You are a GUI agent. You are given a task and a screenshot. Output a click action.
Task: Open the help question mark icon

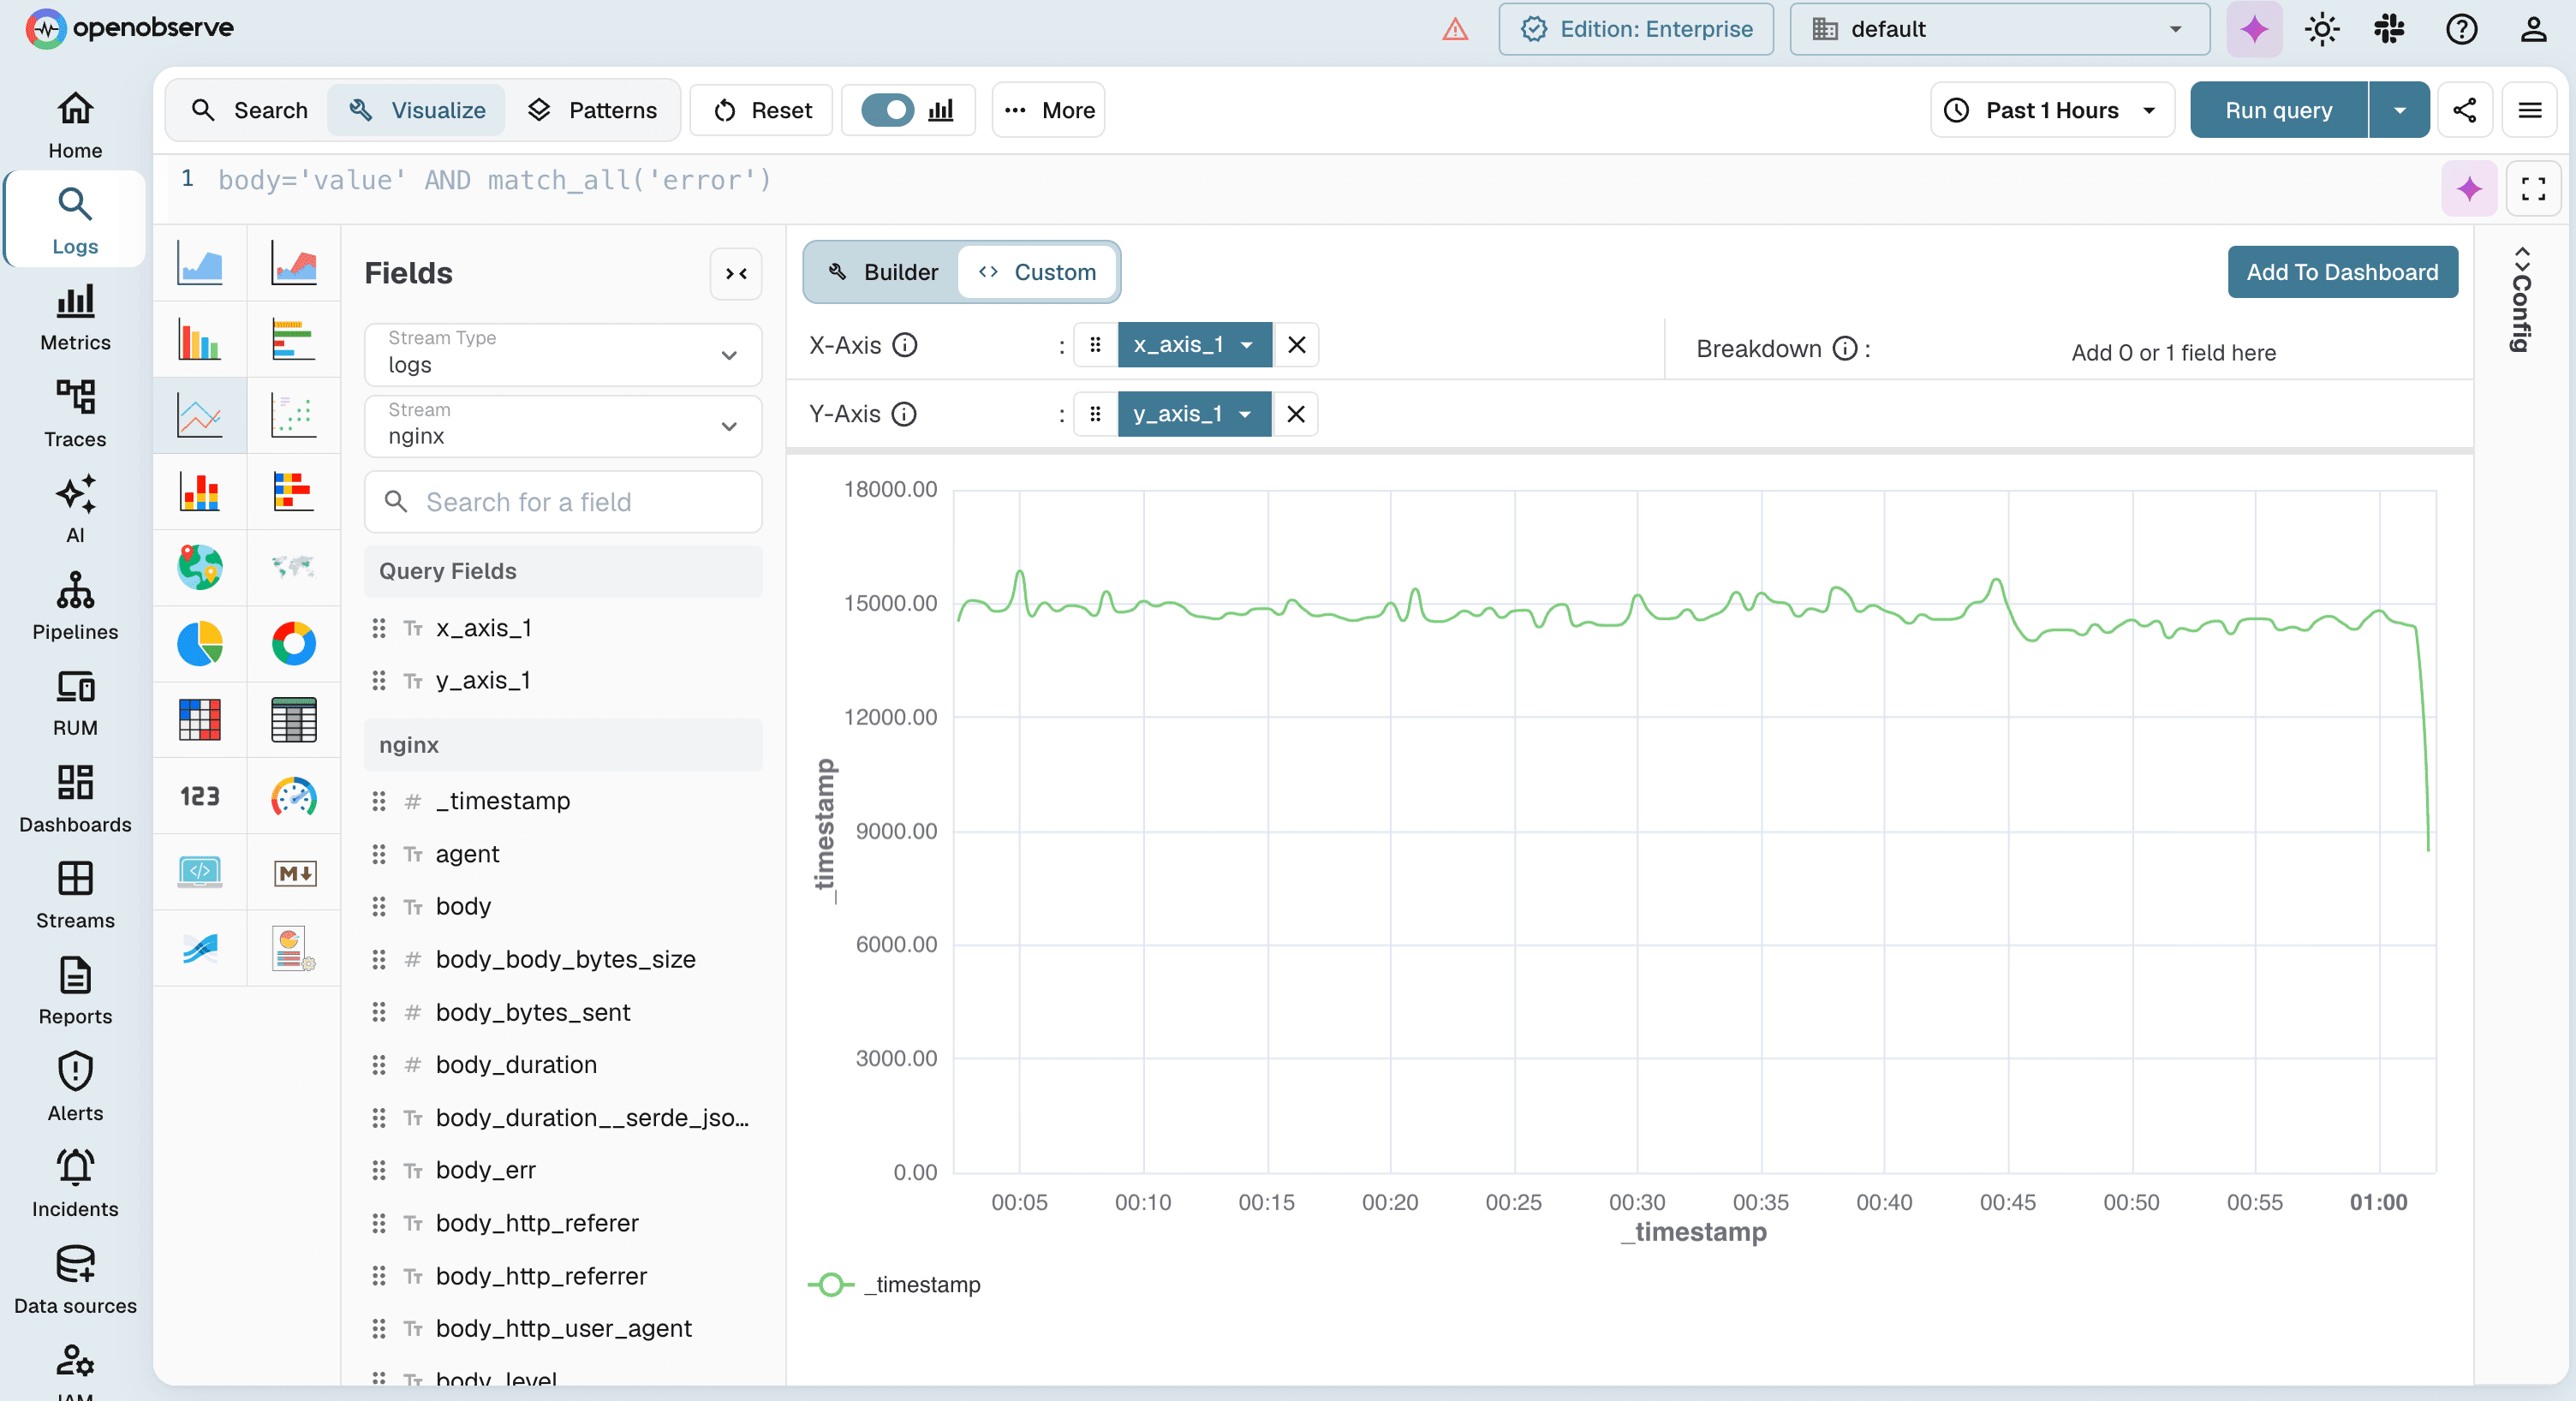tap(2461, 29)
